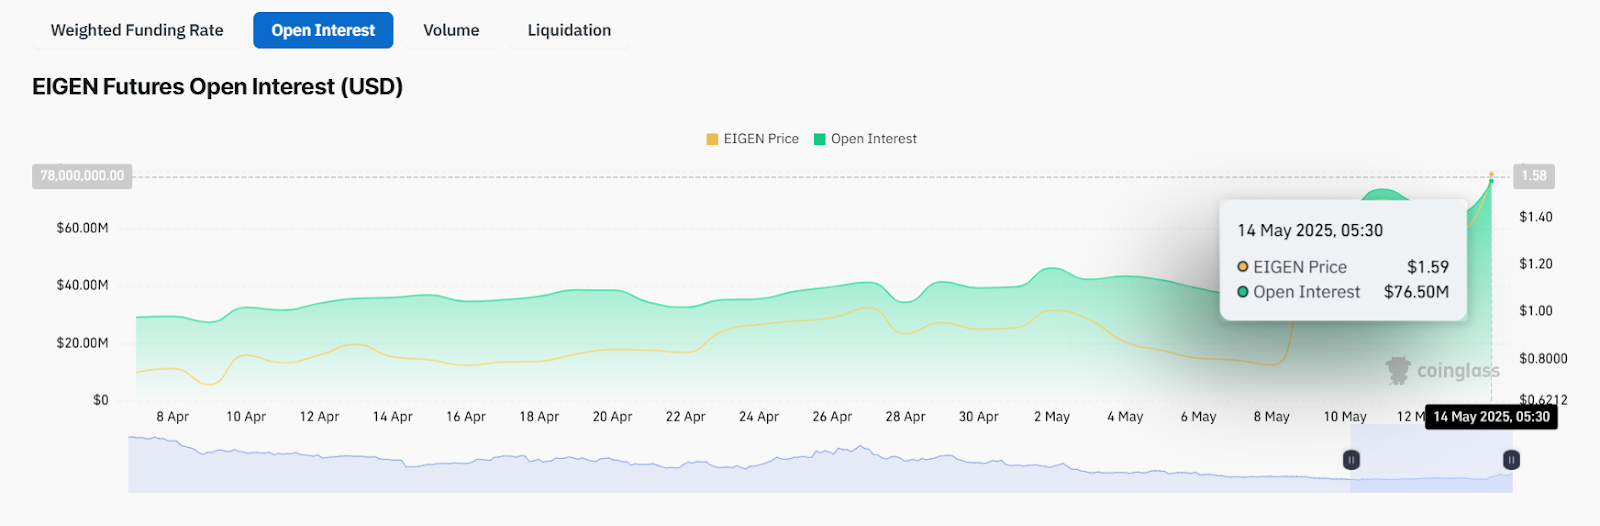Viewport: 1600px width, 526px height.
Task: Click the 78,000,000.00 left axis marker
Action: tap(82, 176)
